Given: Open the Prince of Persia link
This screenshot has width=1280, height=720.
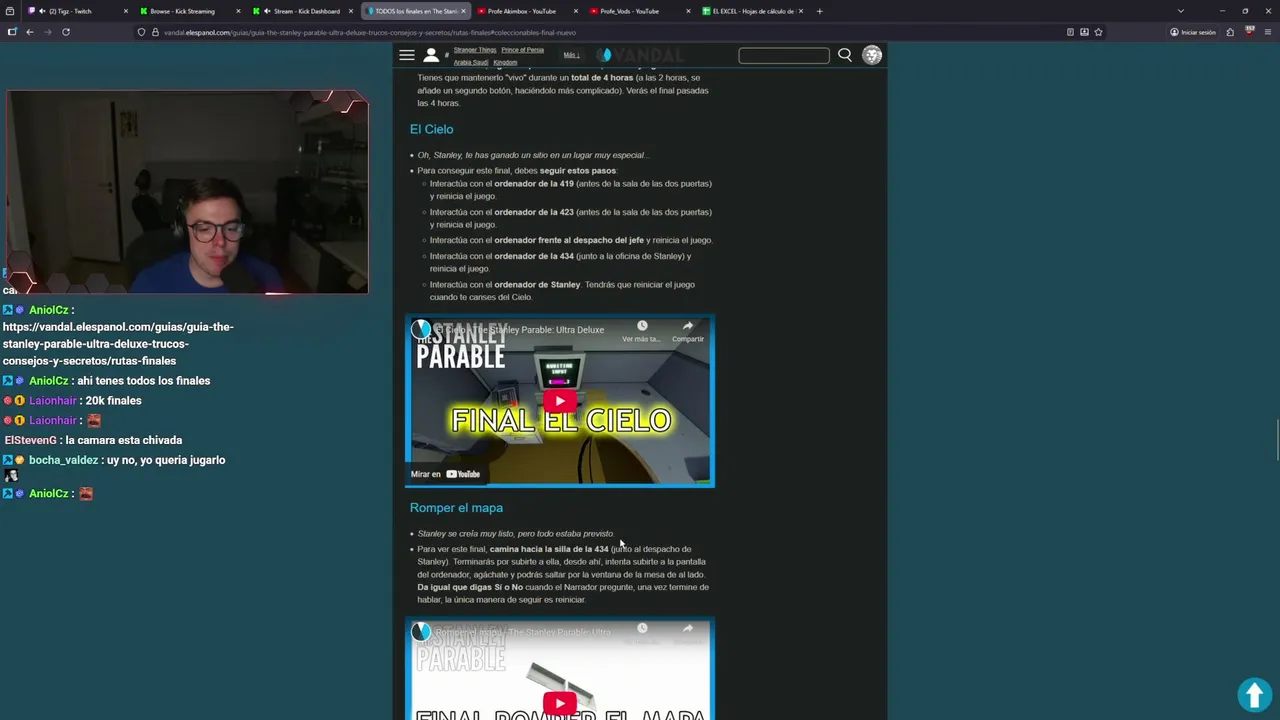Looking at the screenshot, I should click(523, 50).
